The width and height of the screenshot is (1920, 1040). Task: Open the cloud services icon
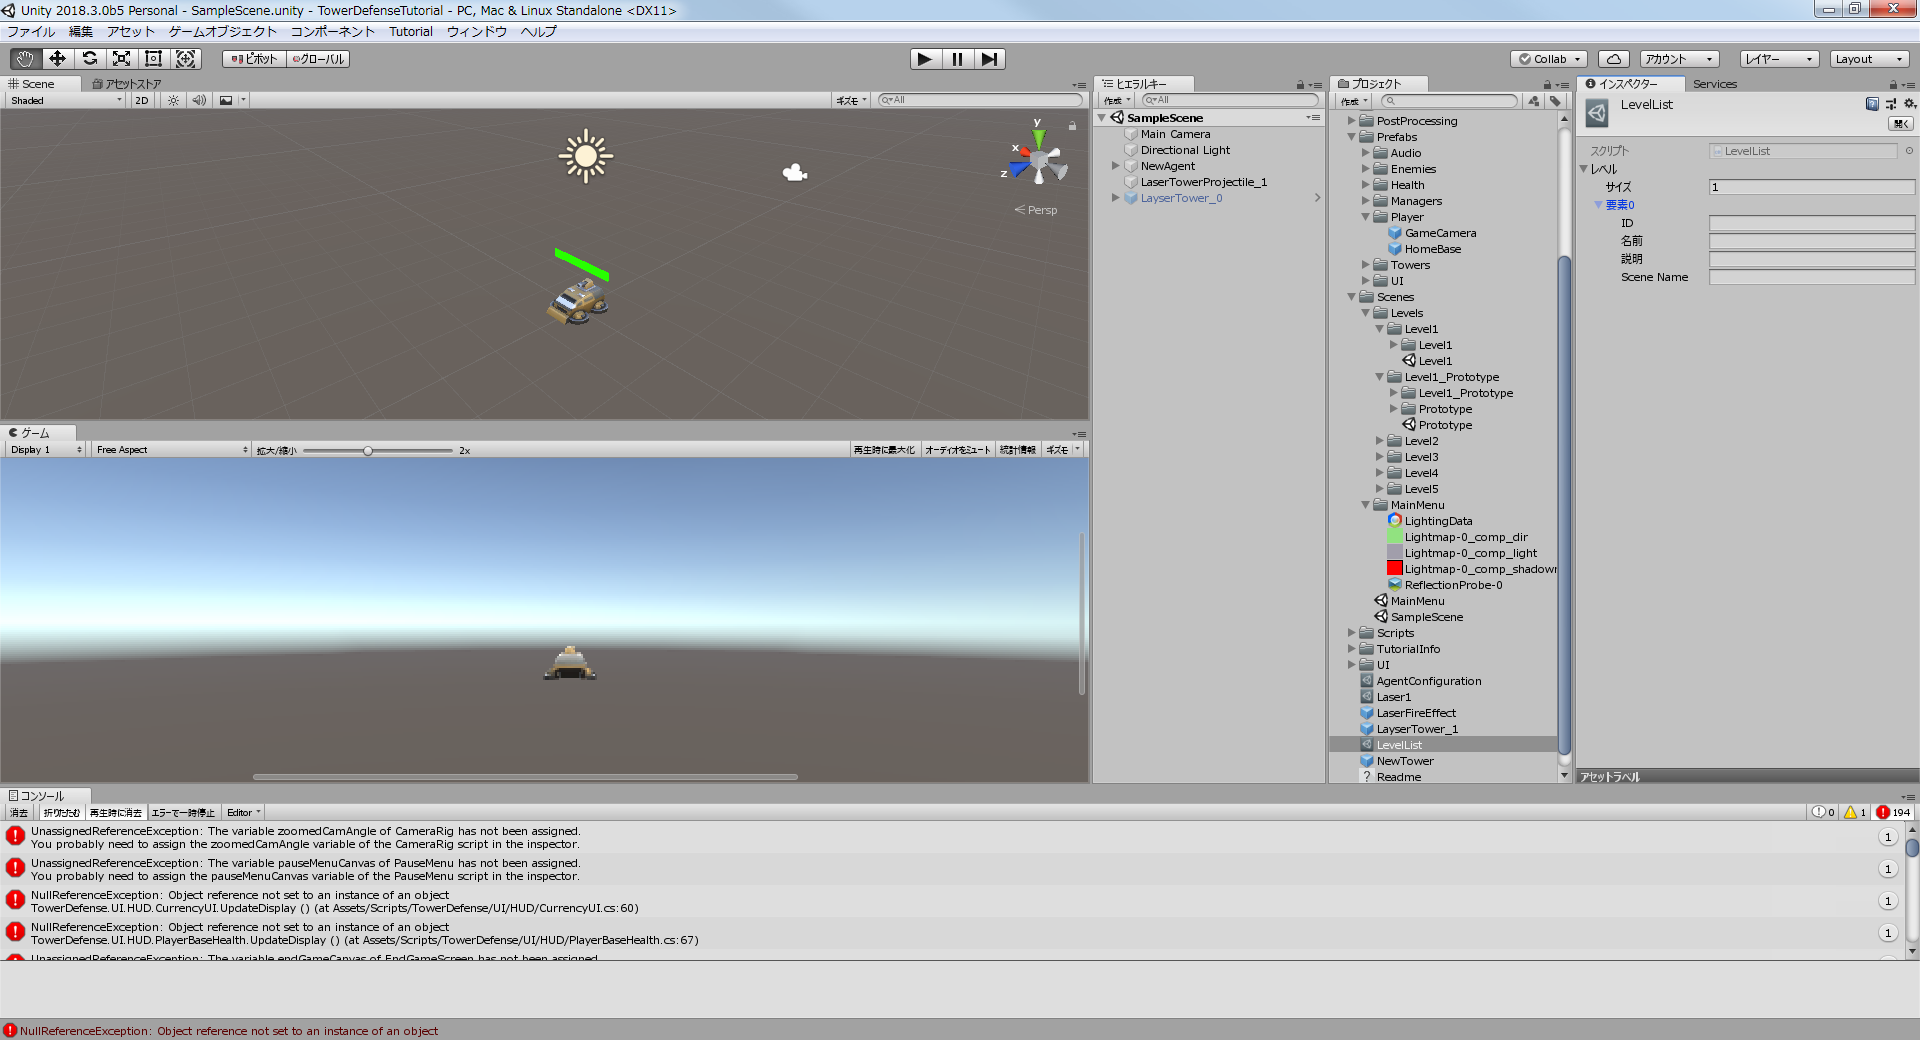[1614, 59]
